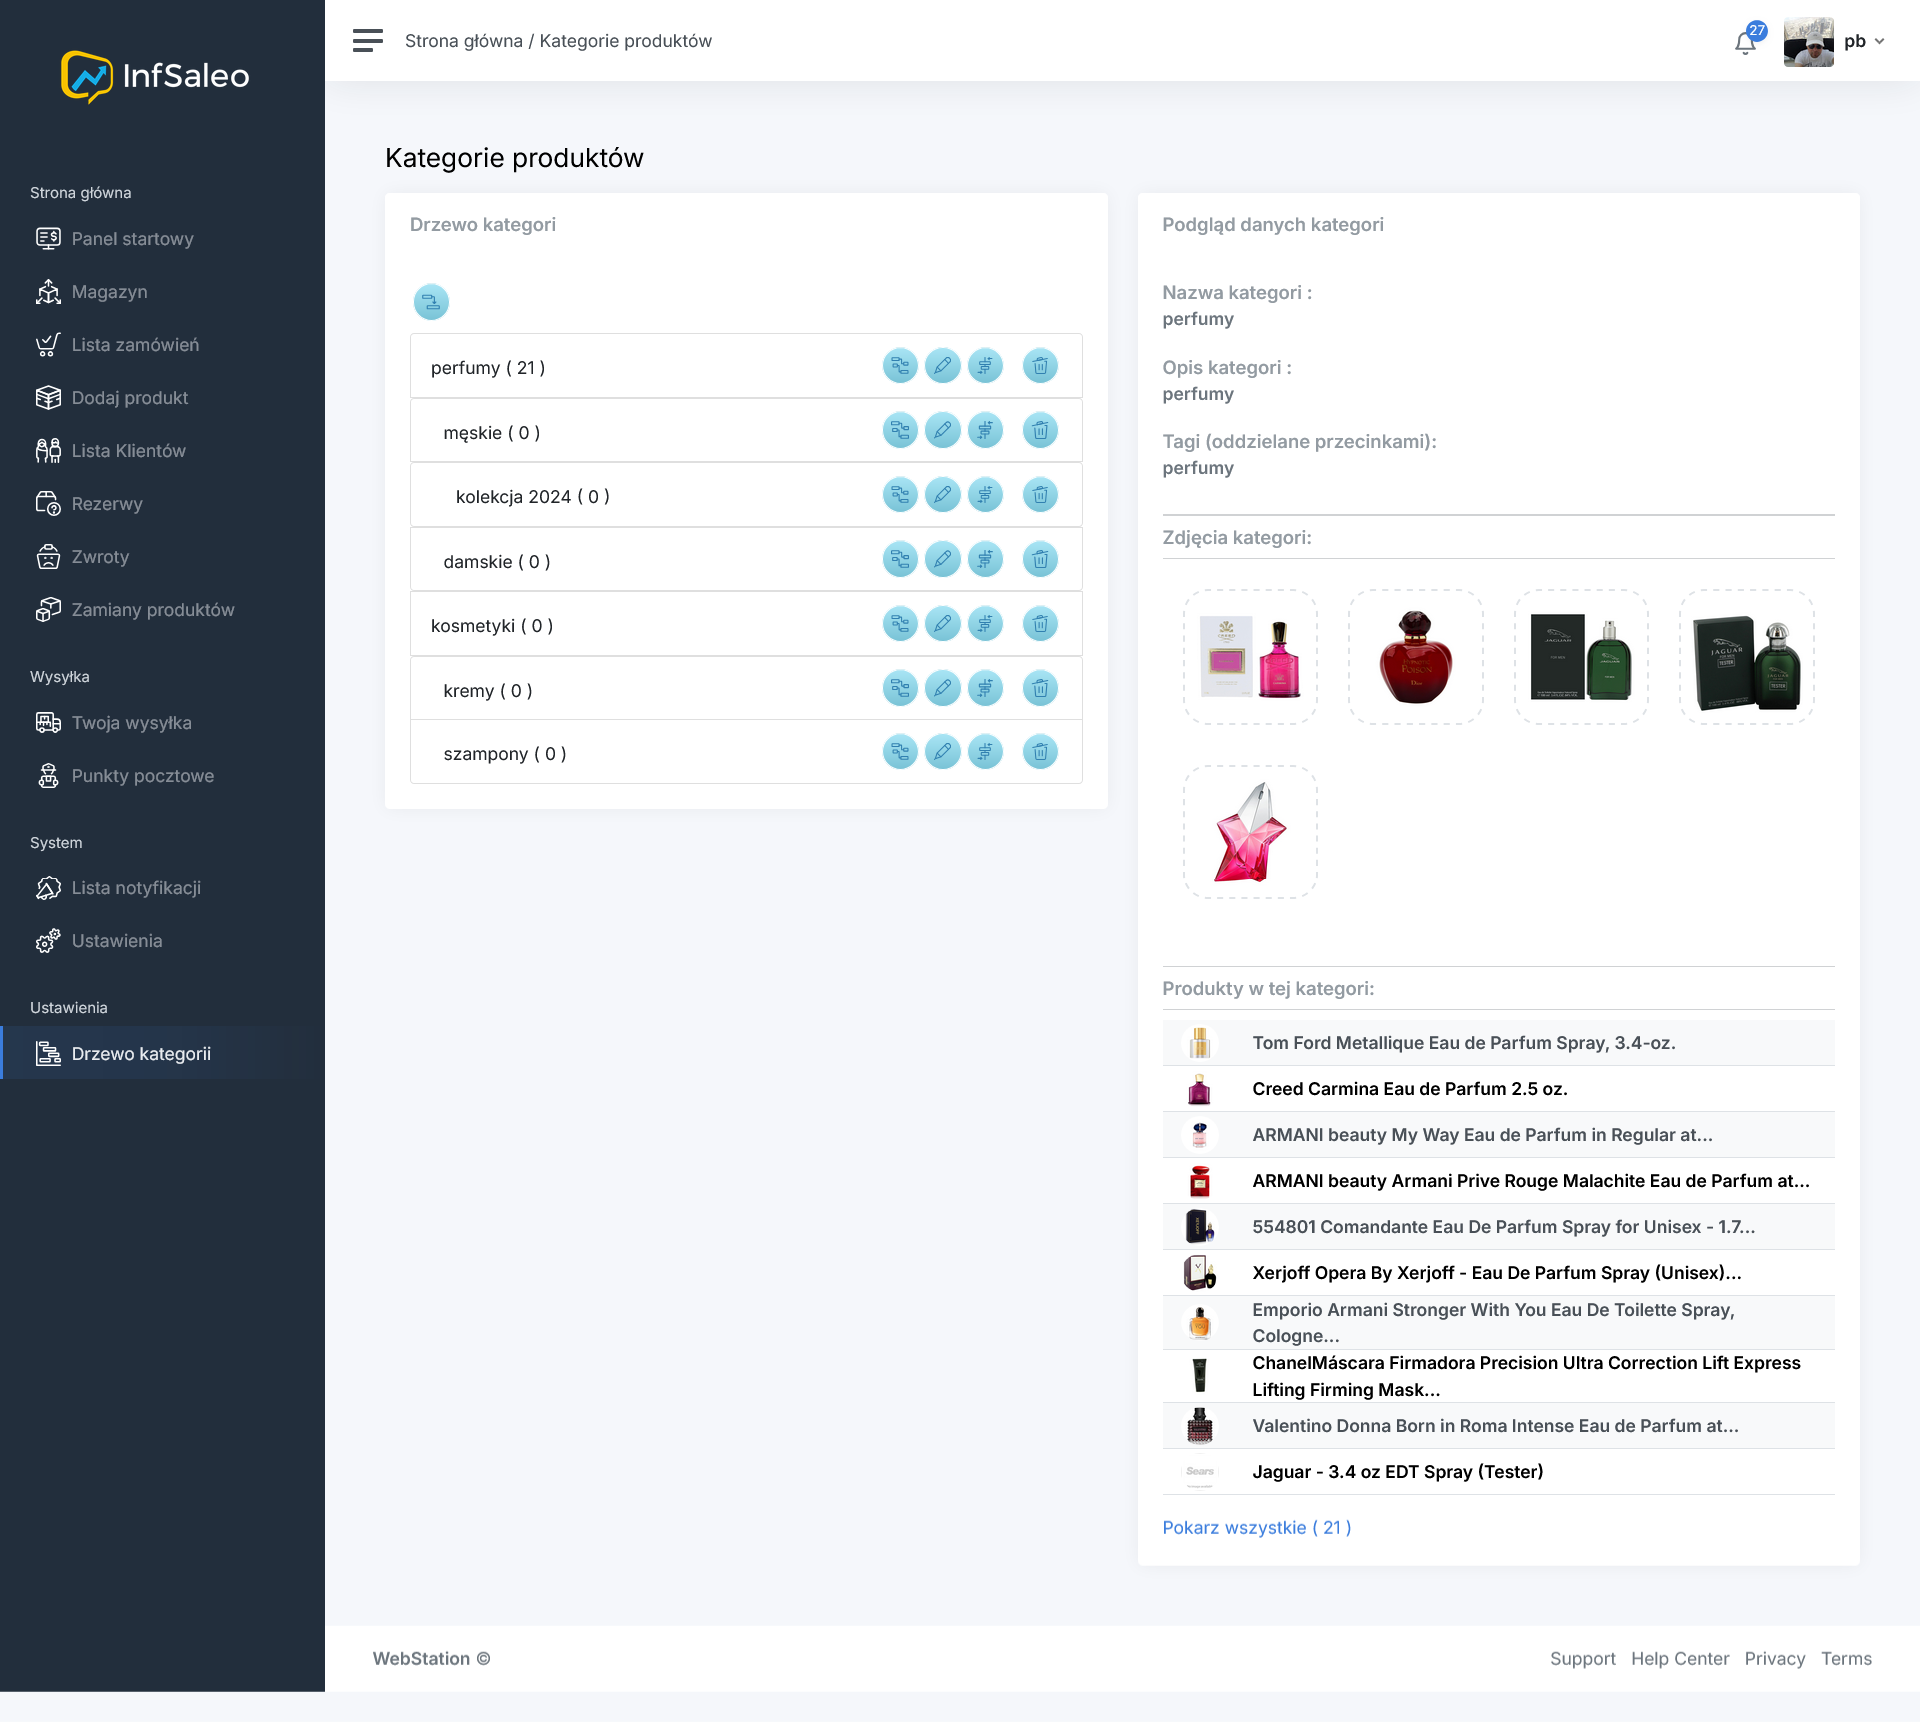Click the signpost move icon for kosmetyki
1920x1723 pixels.
[x=985, y=624]
